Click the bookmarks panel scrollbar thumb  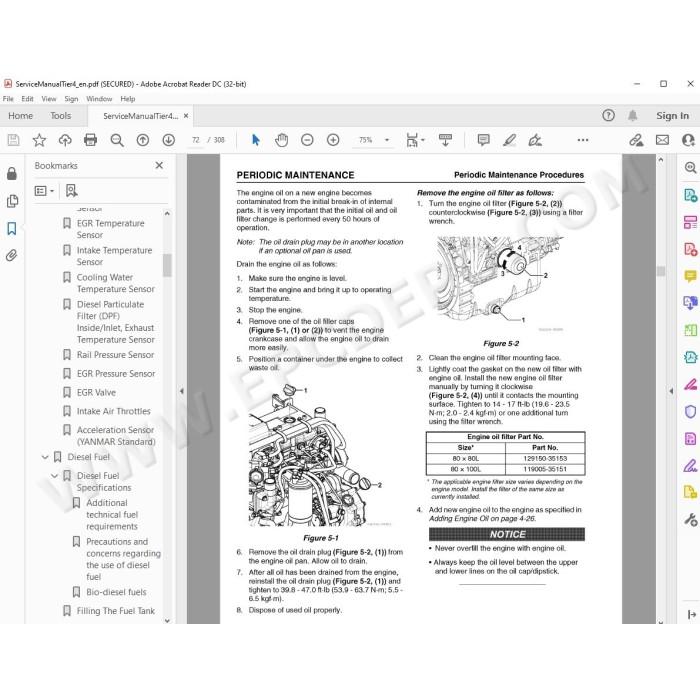click(x=167, y=265)
